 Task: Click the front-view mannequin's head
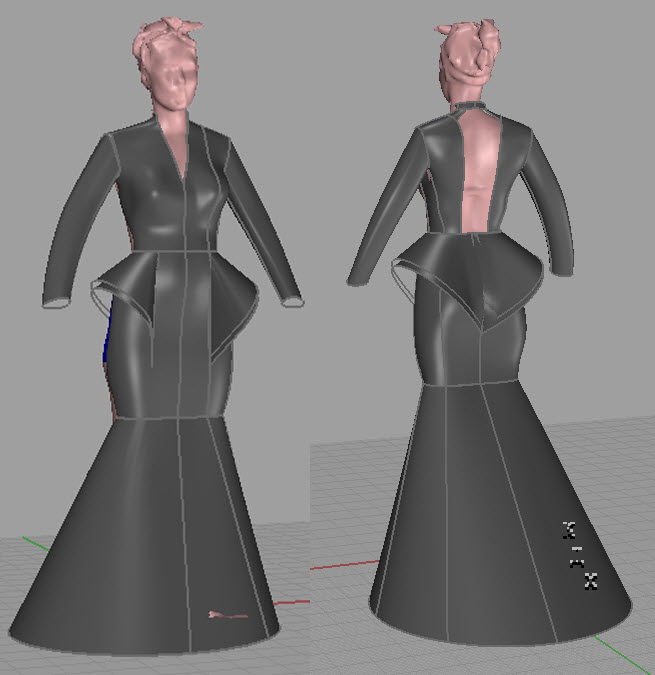click(x=168, y=62)
